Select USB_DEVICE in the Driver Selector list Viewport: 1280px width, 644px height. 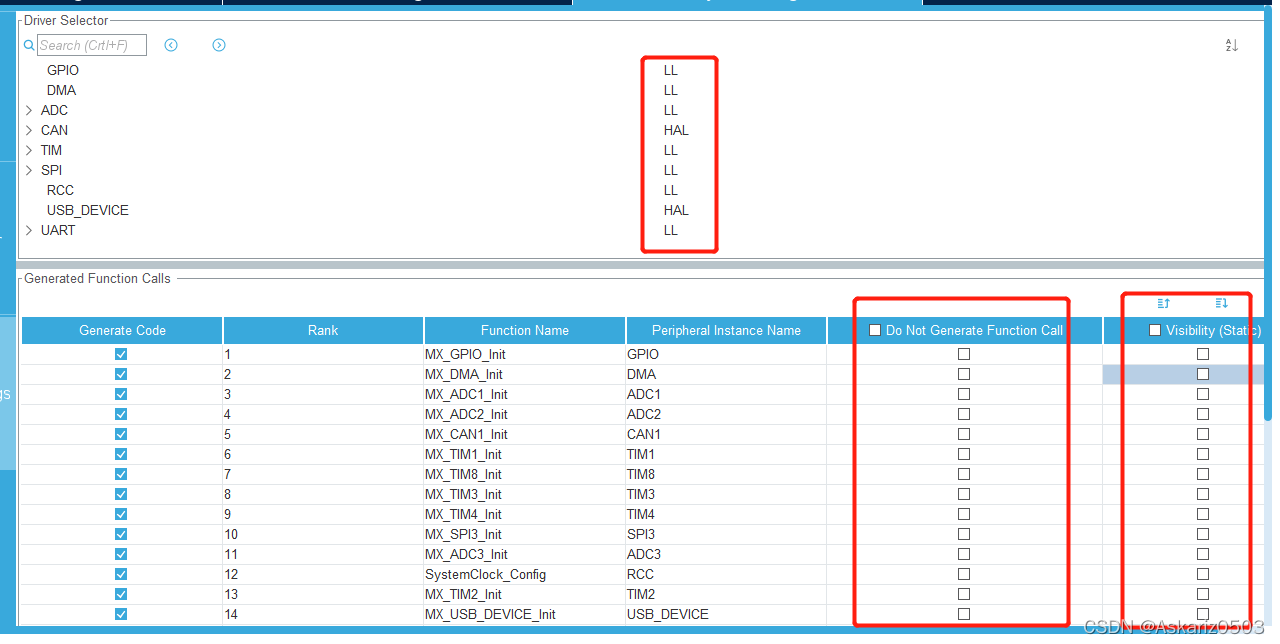pyautogui.click(x=87, y=210)
